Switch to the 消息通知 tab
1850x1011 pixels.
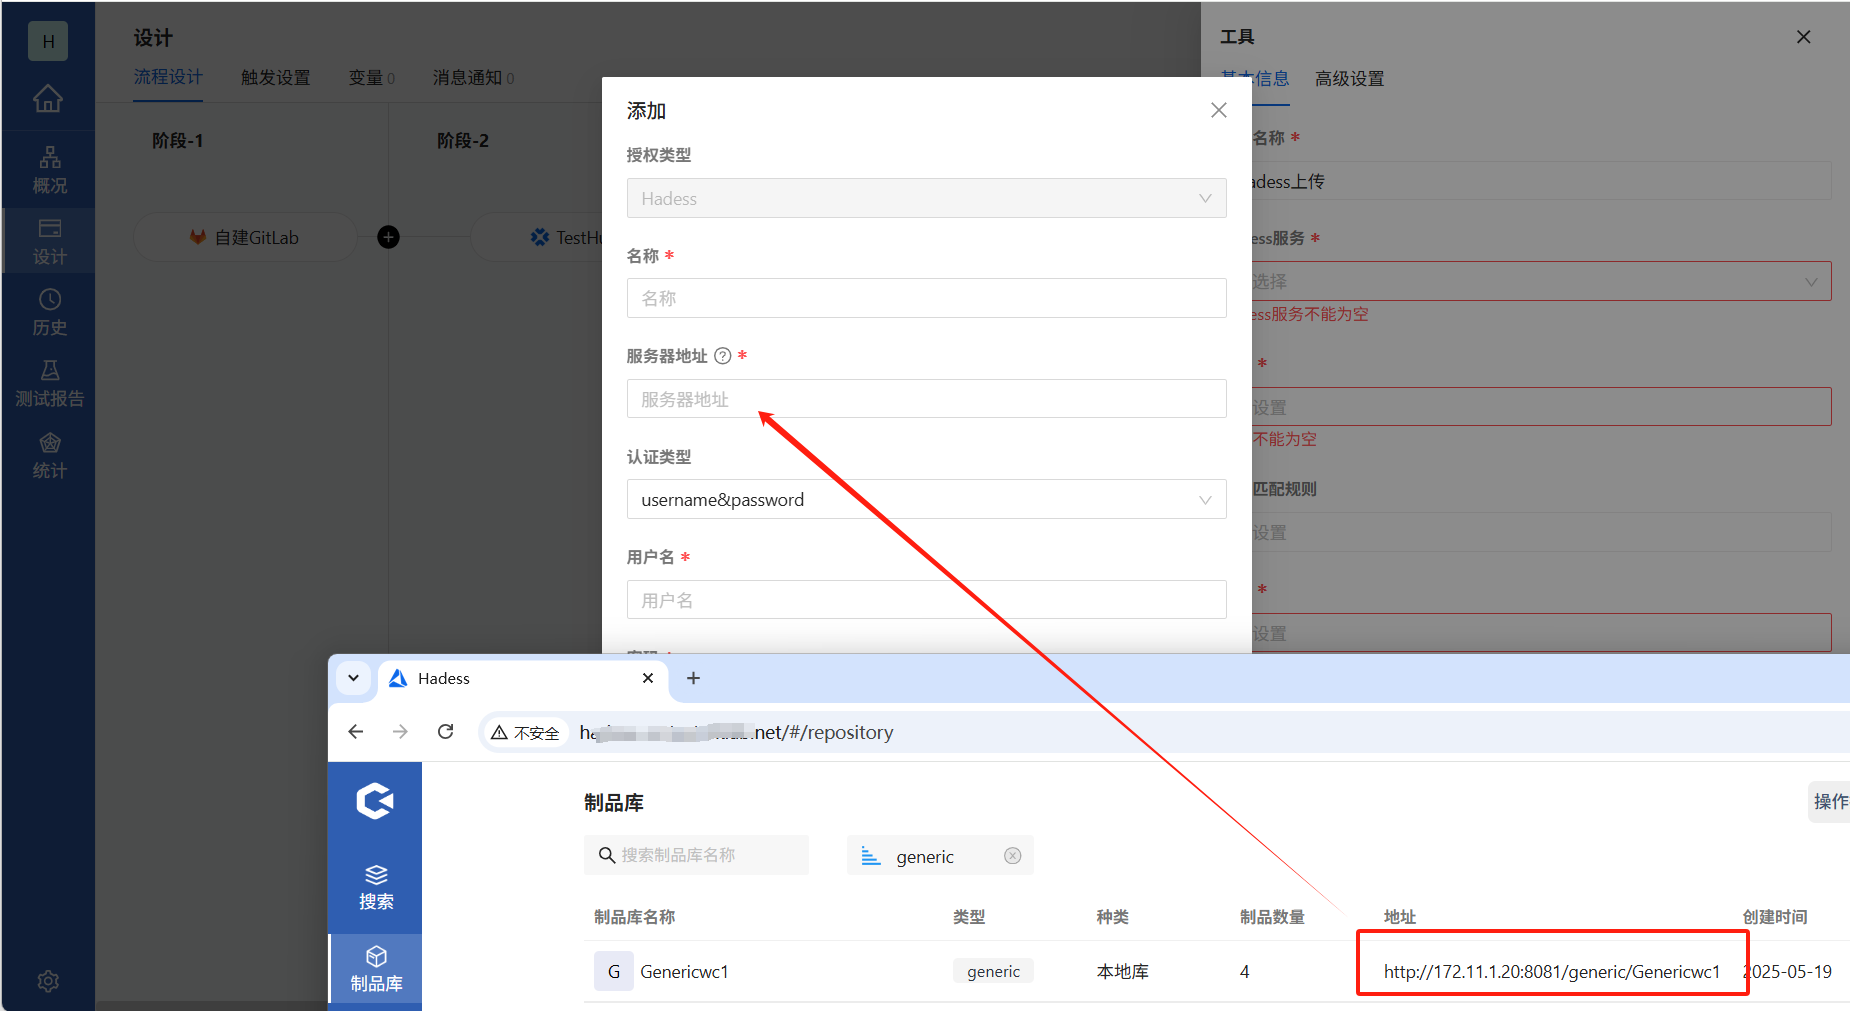click(x=473, y=78)
